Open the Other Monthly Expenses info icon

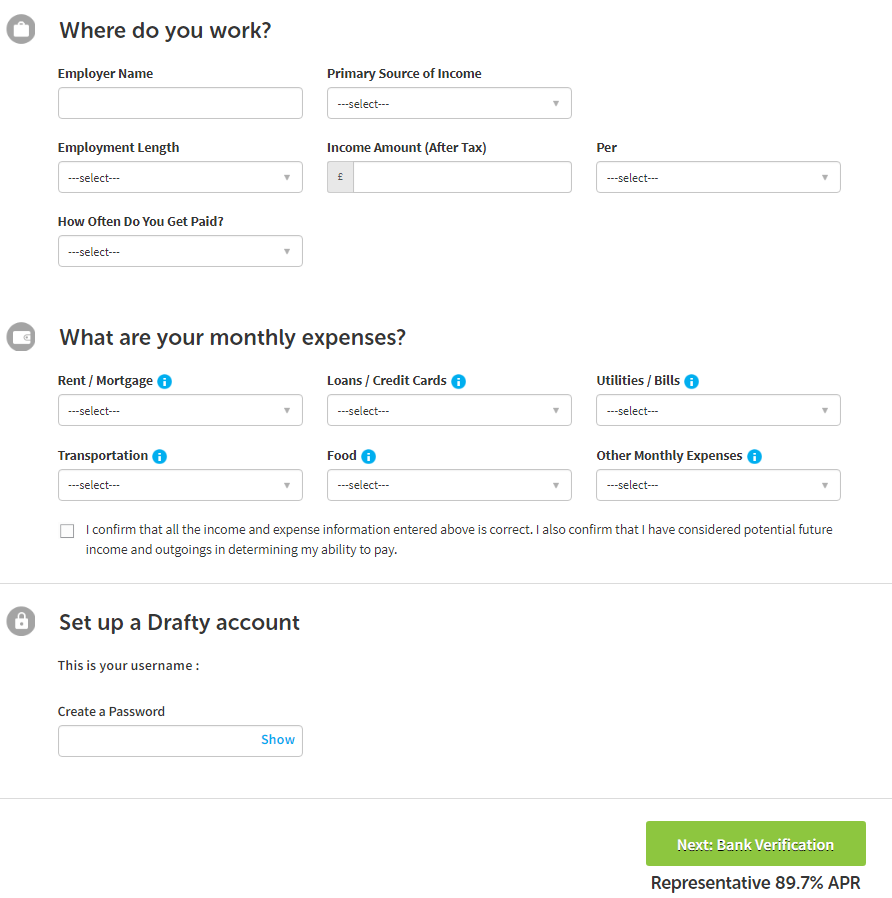click(755, 456)
